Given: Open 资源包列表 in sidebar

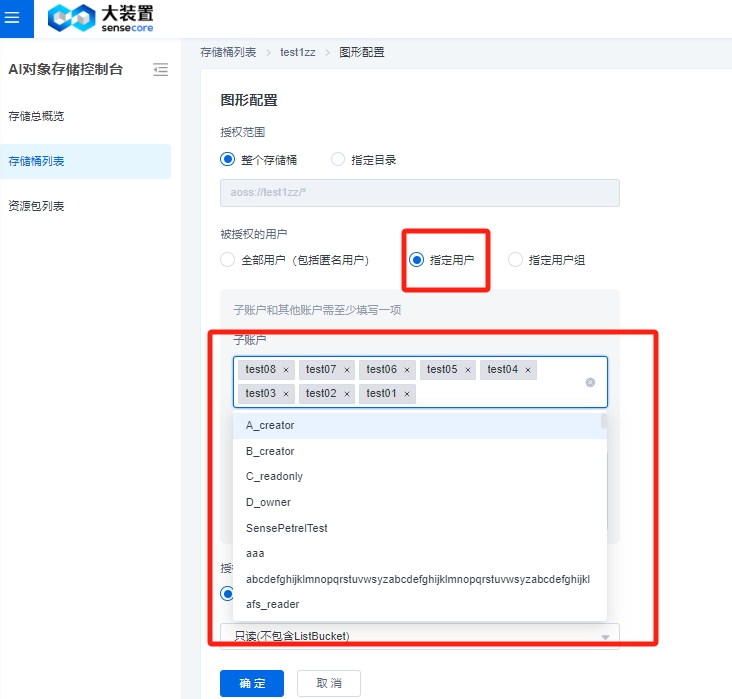Looking at the screenshot, I should click(x=36, y=206).
